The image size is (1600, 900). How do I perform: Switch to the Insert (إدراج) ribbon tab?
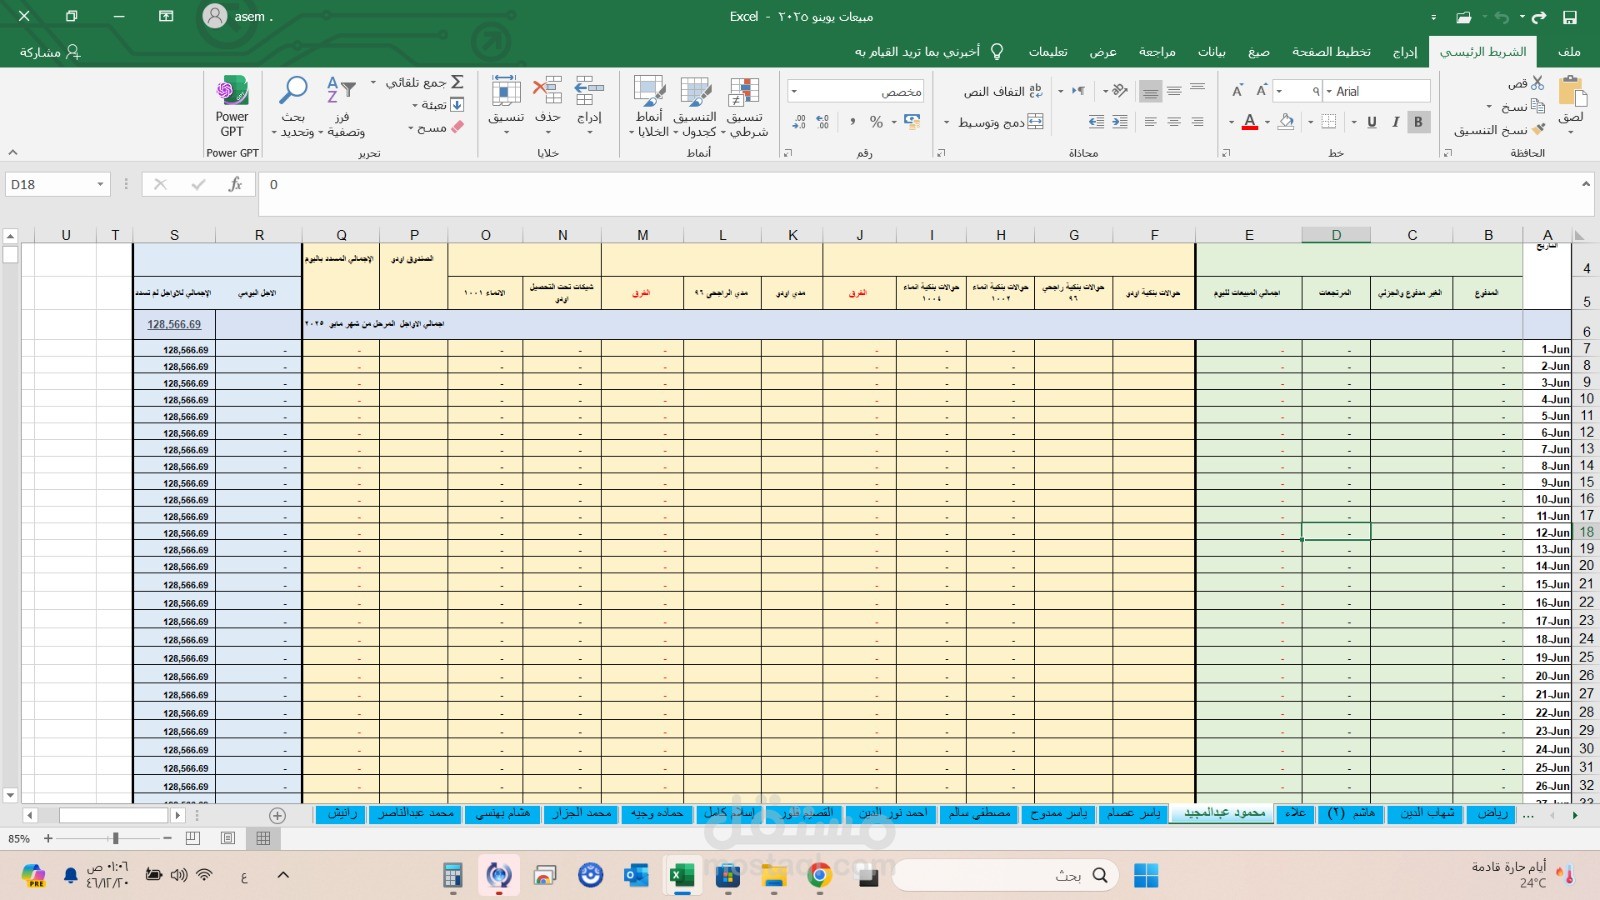(1405, 52)
